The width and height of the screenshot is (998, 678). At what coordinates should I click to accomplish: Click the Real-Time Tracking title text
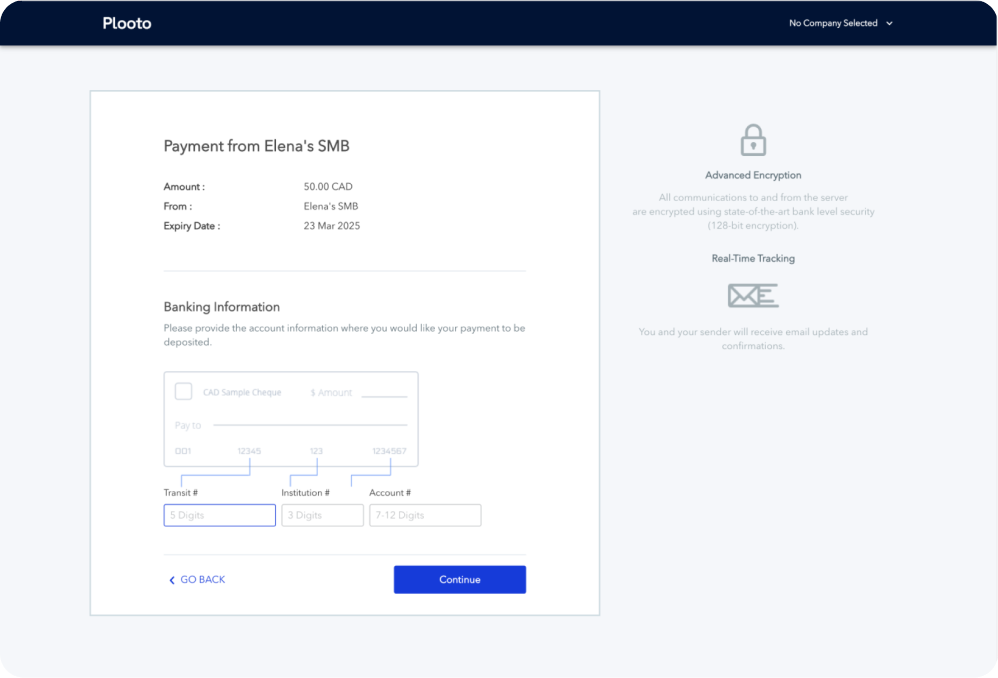[753, 258]
